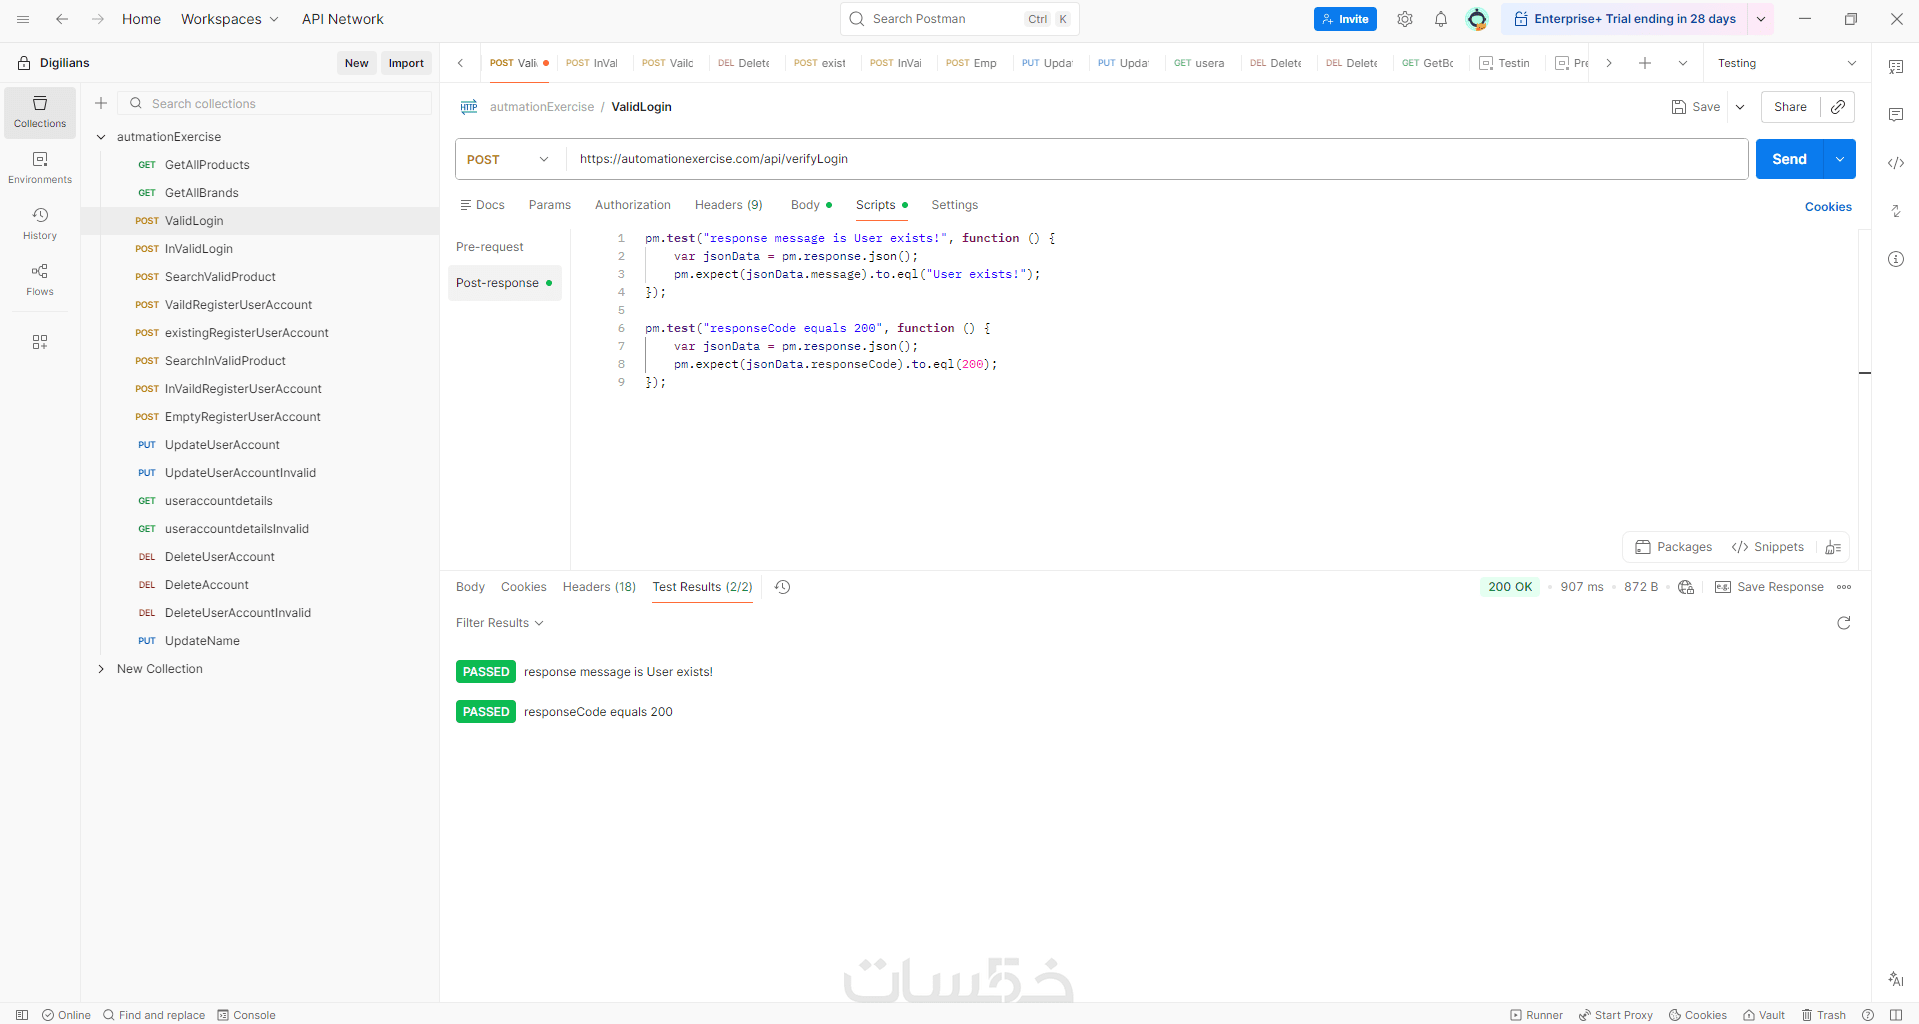Copy the request link with the link icon

point(1838,107)
